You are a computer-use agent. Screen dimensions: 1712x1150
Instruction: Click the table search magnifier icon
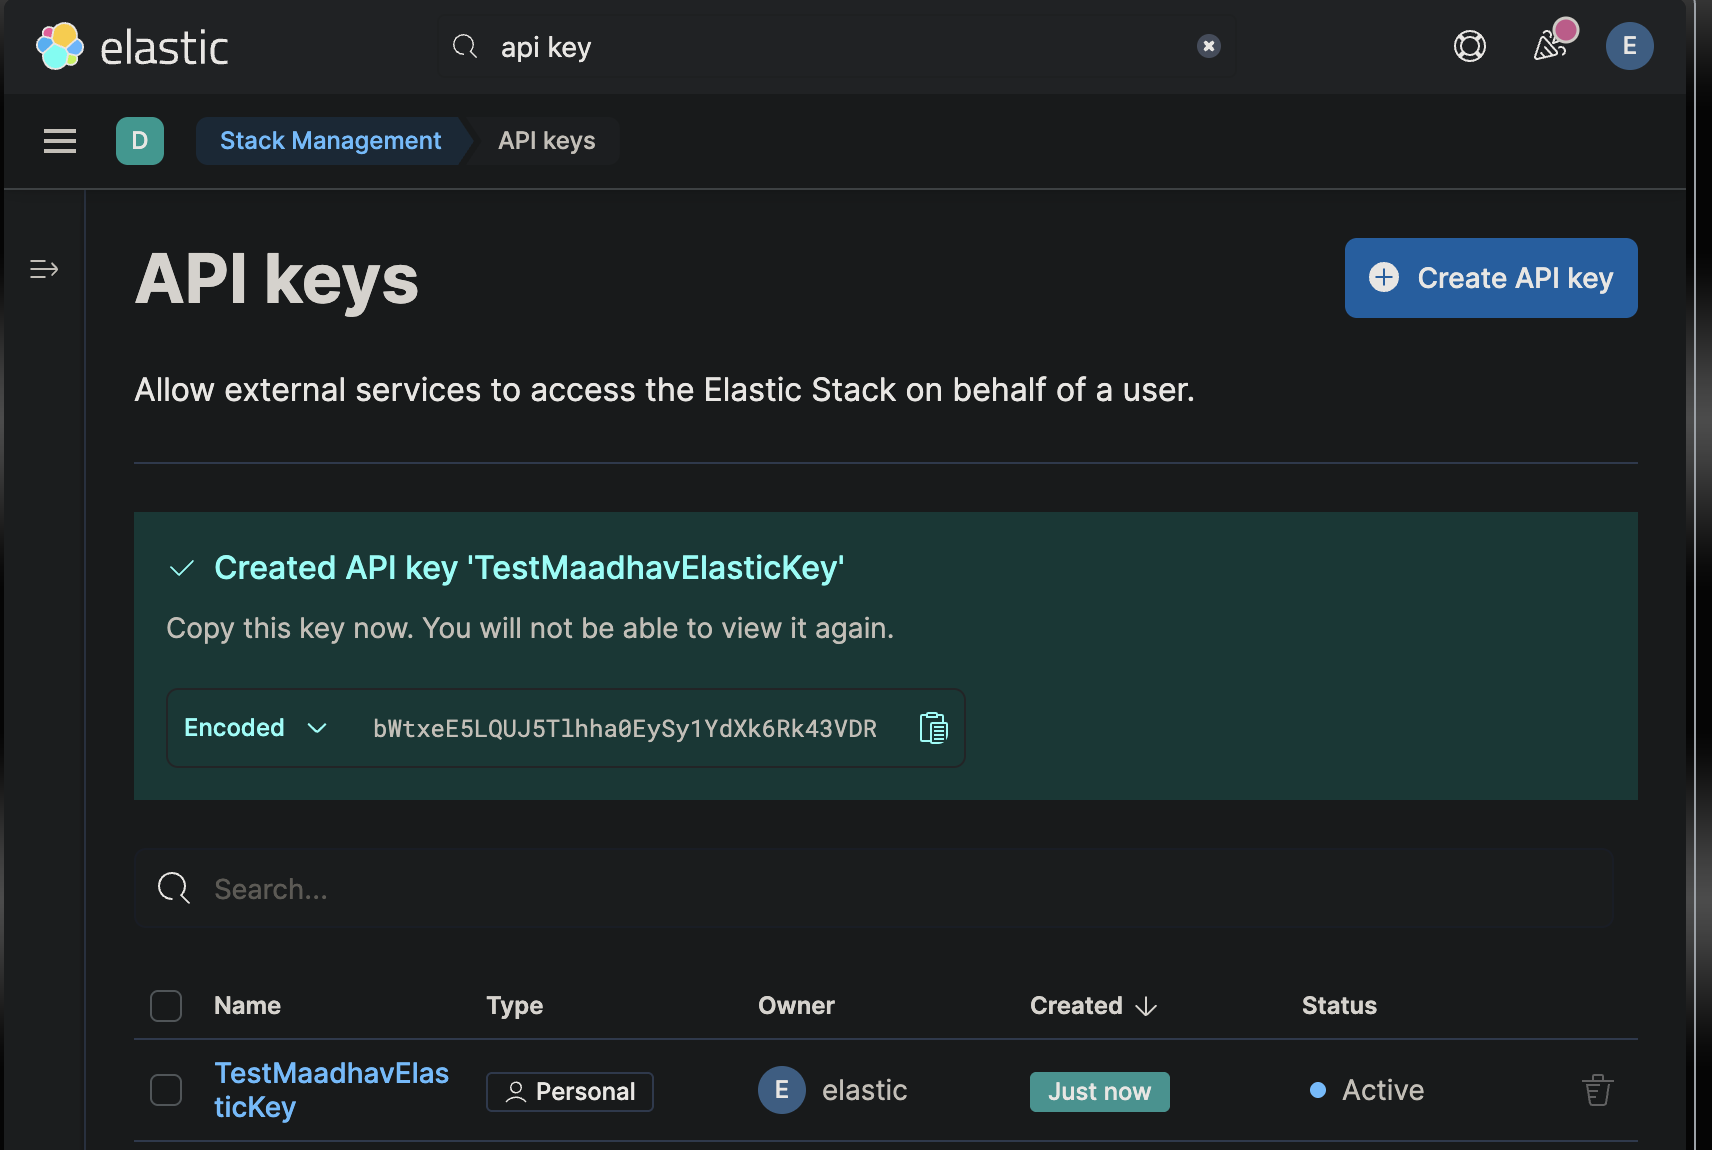point(174,888)
